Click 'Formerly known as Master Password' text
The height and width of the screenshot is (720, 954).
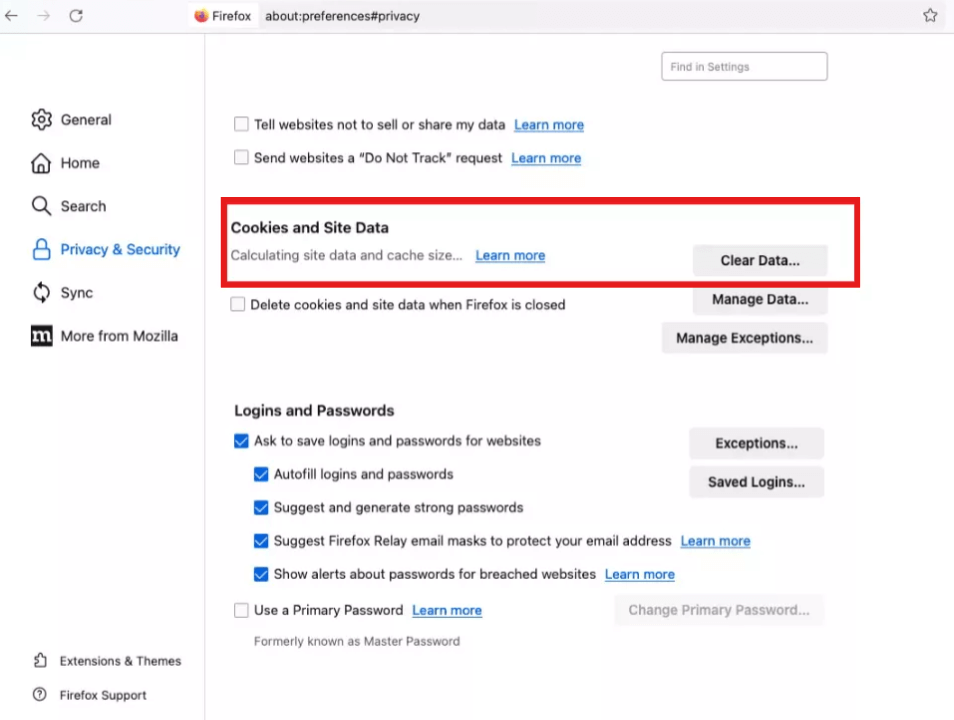pos(357,641)
